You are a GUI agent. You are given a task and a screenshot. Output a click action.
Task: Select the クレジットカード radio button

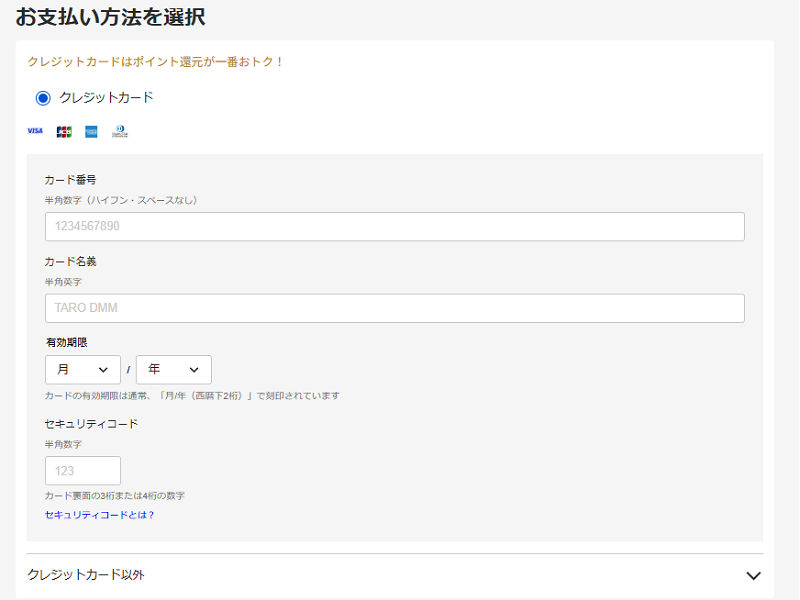point(43,98)
